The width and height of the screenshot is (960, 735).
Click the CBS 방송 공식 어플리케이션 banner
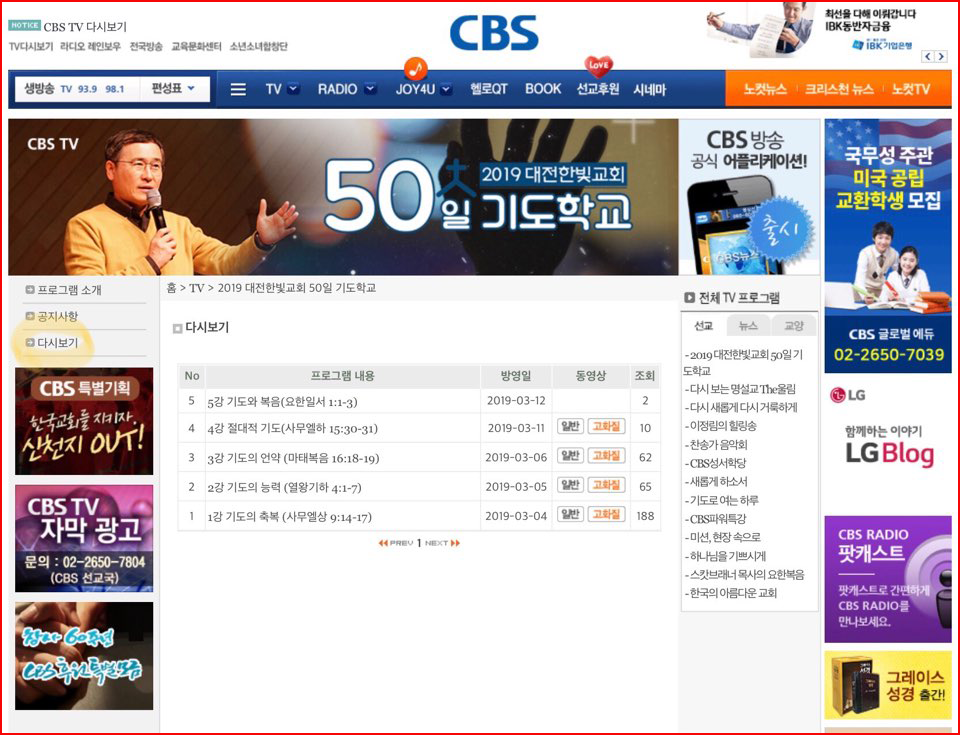[x=749, y=197]
